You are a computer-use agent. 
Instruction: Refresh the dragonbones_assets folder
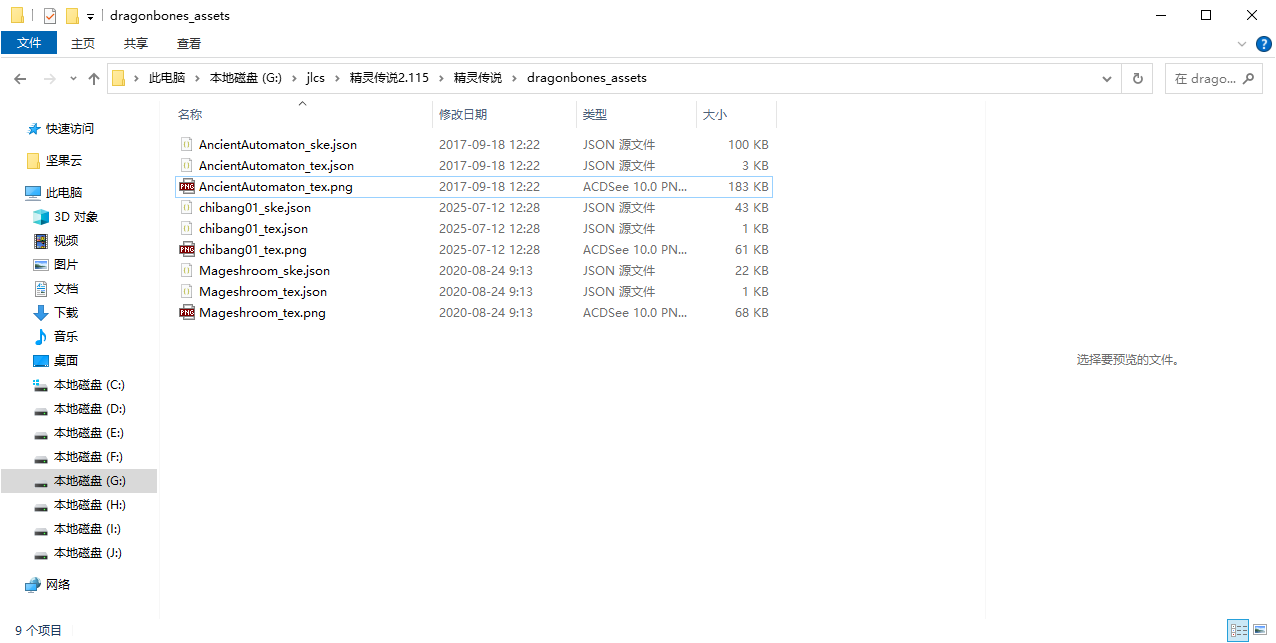1137,78
